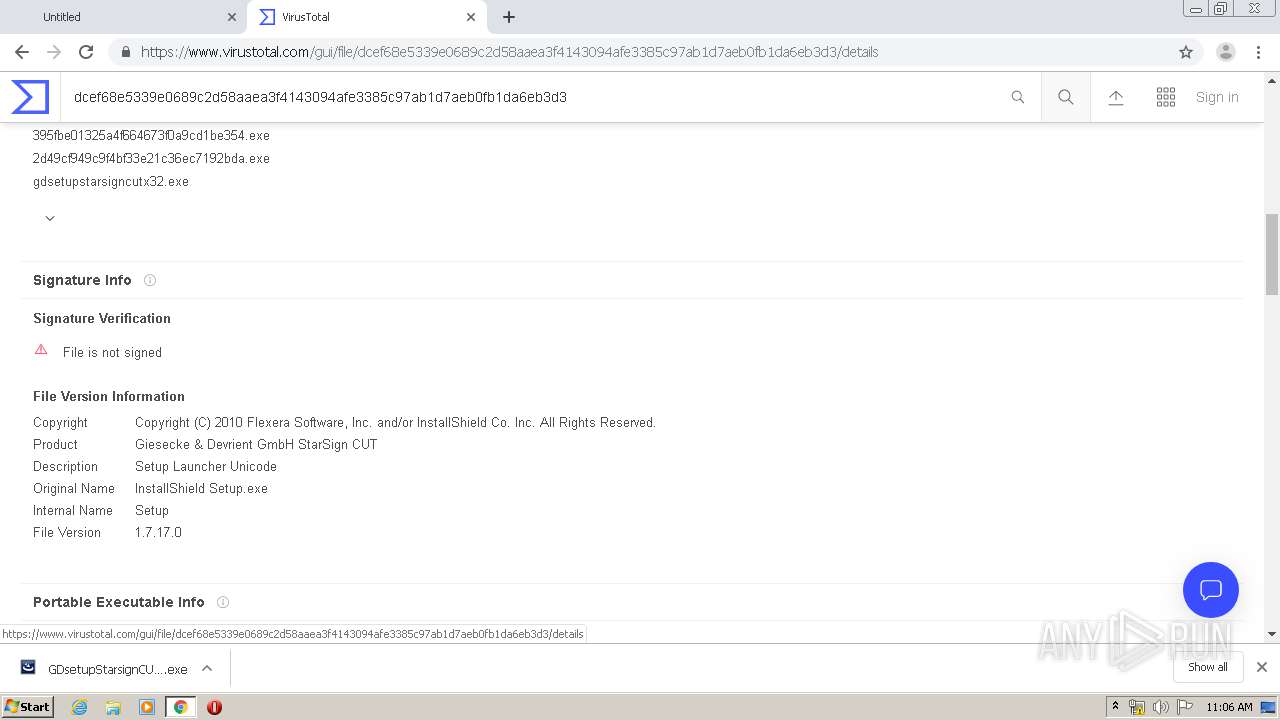Click the File is not signed text

112,352
